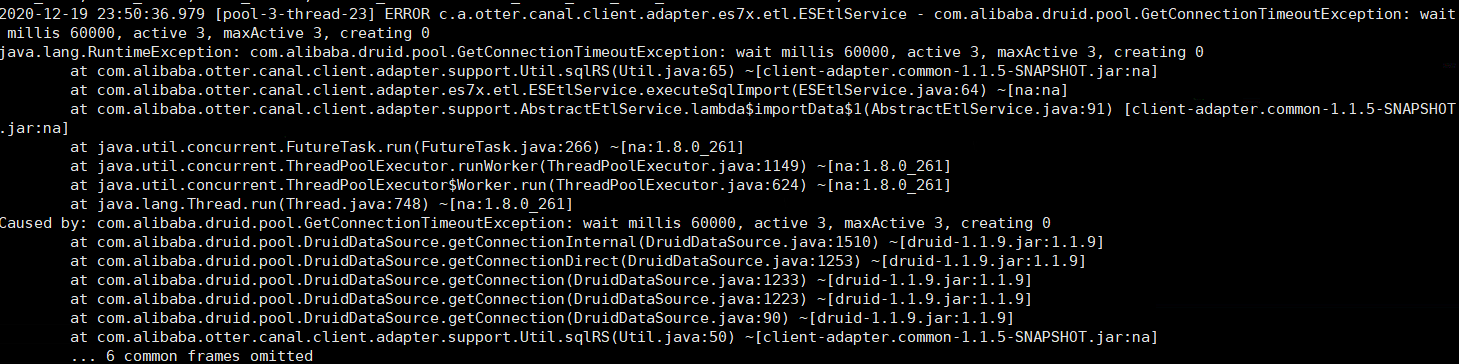Click Util.sqlRS(Util.java:50) stack frame
Screen dimensions: 1459x364
(614, 337)
